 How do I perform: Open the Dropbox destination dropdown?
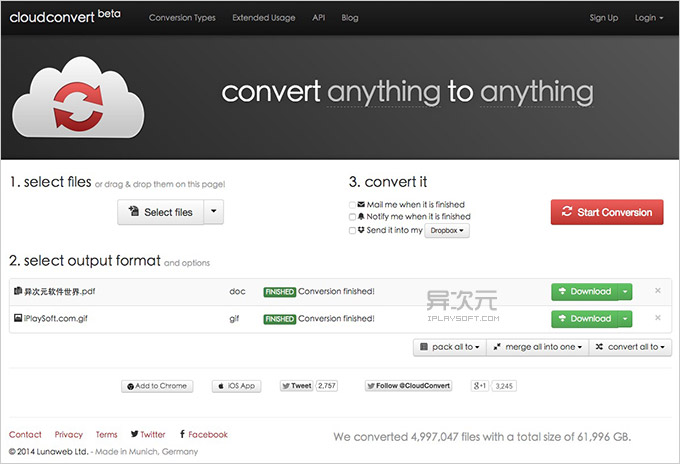click(x=447, y=230)
